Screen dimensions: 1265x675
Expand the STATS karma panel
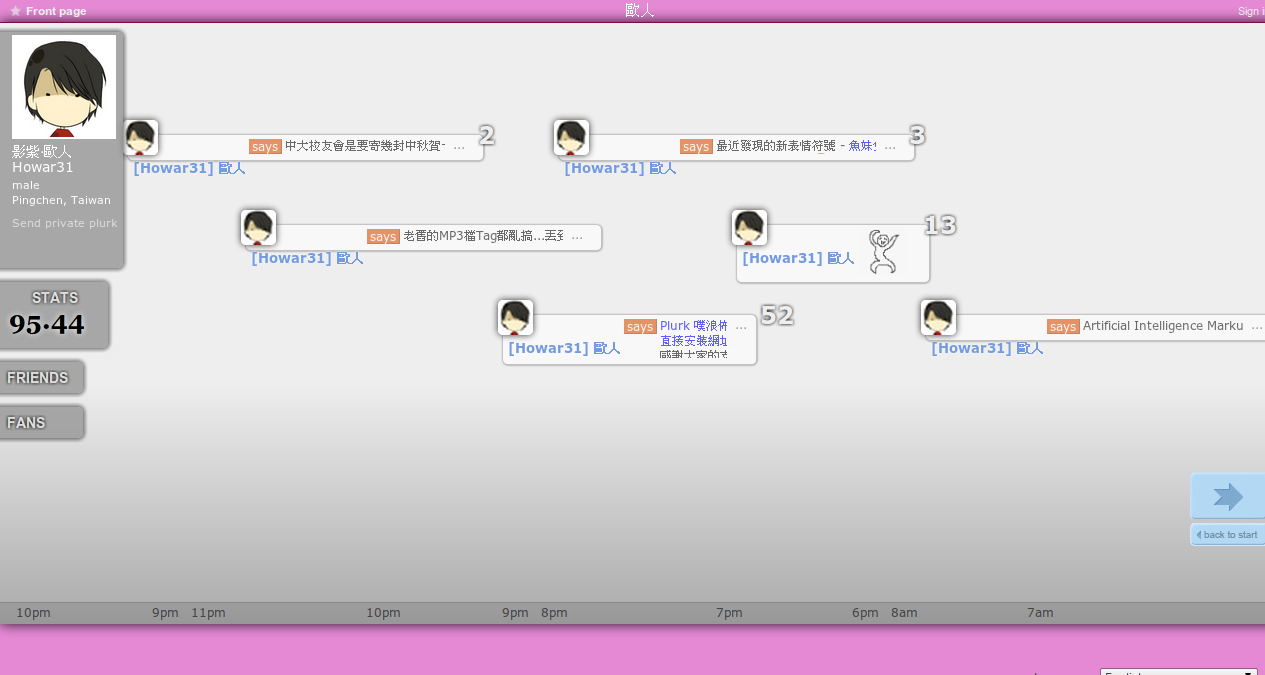(54, 315)
